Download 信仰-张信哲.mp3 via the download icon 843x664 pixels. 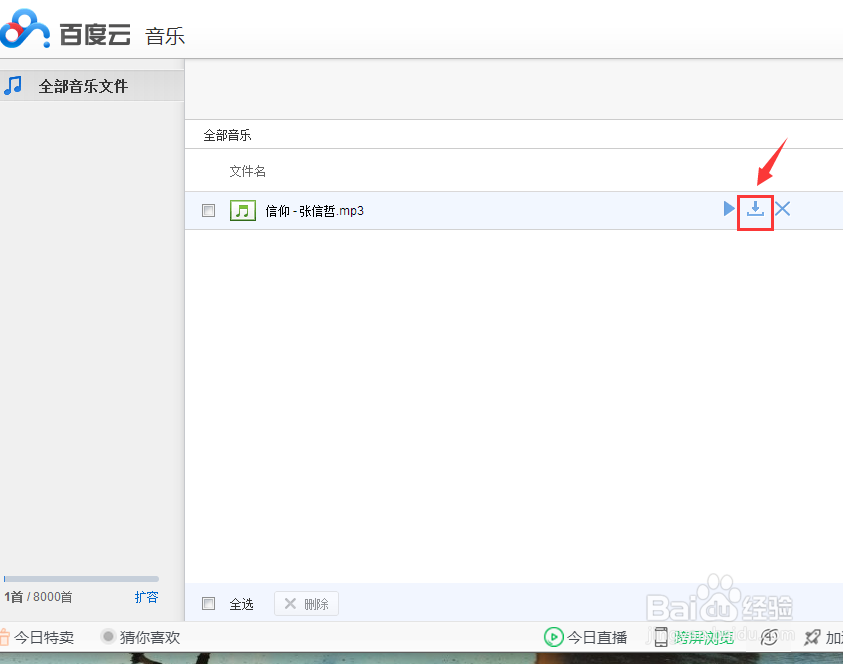(755, 209)
